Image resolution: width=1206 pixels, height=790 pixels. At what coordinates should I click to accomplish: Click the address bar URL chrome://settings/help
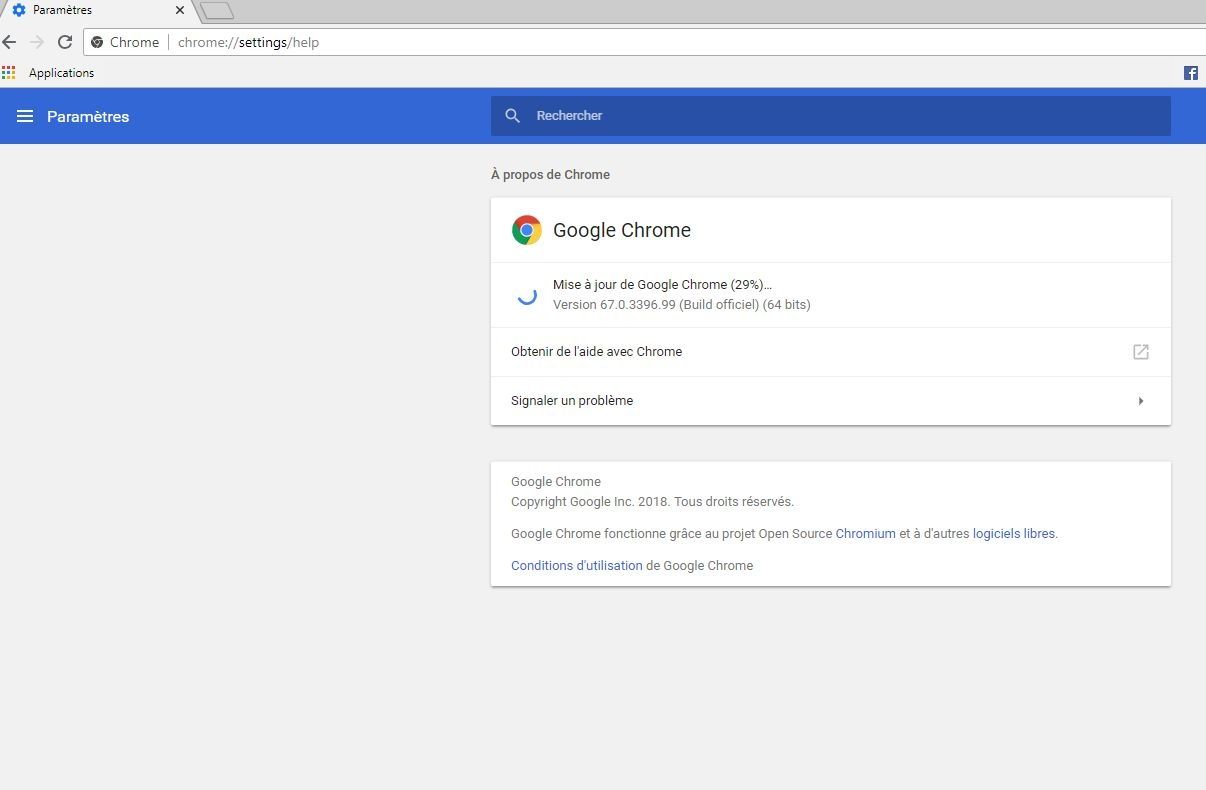[249, 42]
